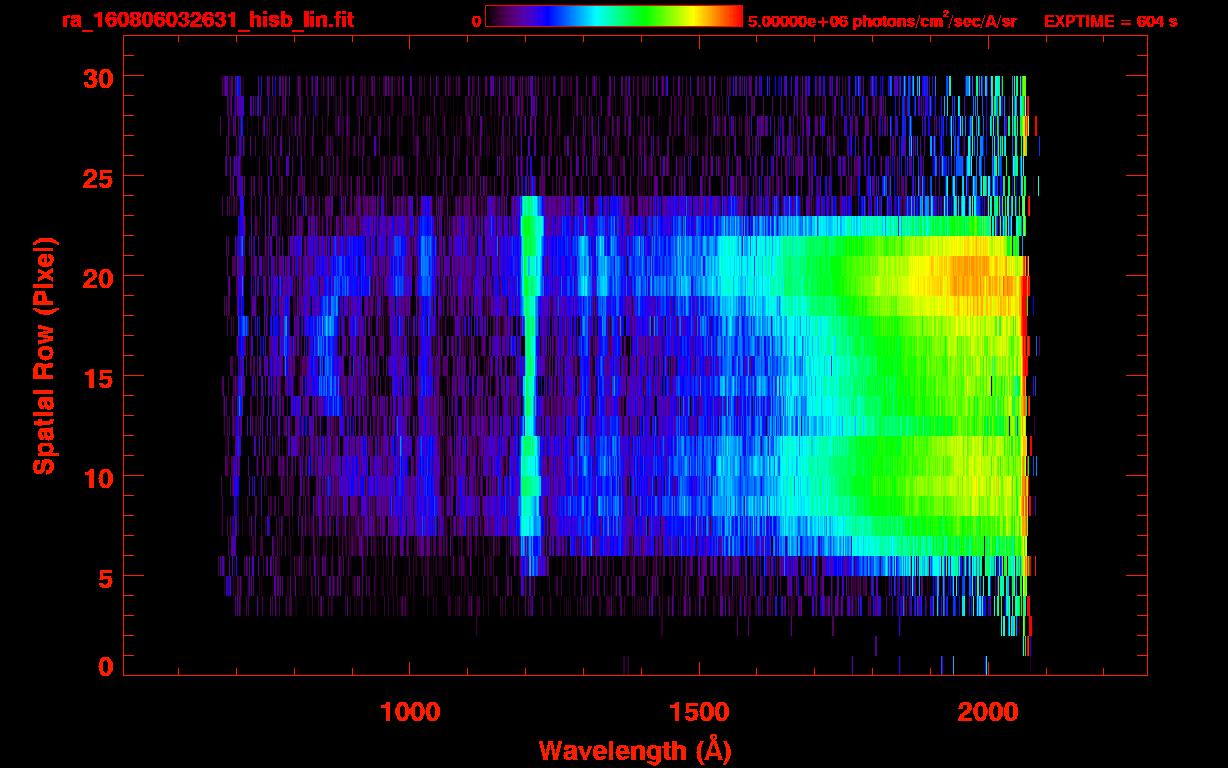Click the color scale bar legend
Screen dimensions: 1228x768
pyautogui.click(x=614, y=17)
